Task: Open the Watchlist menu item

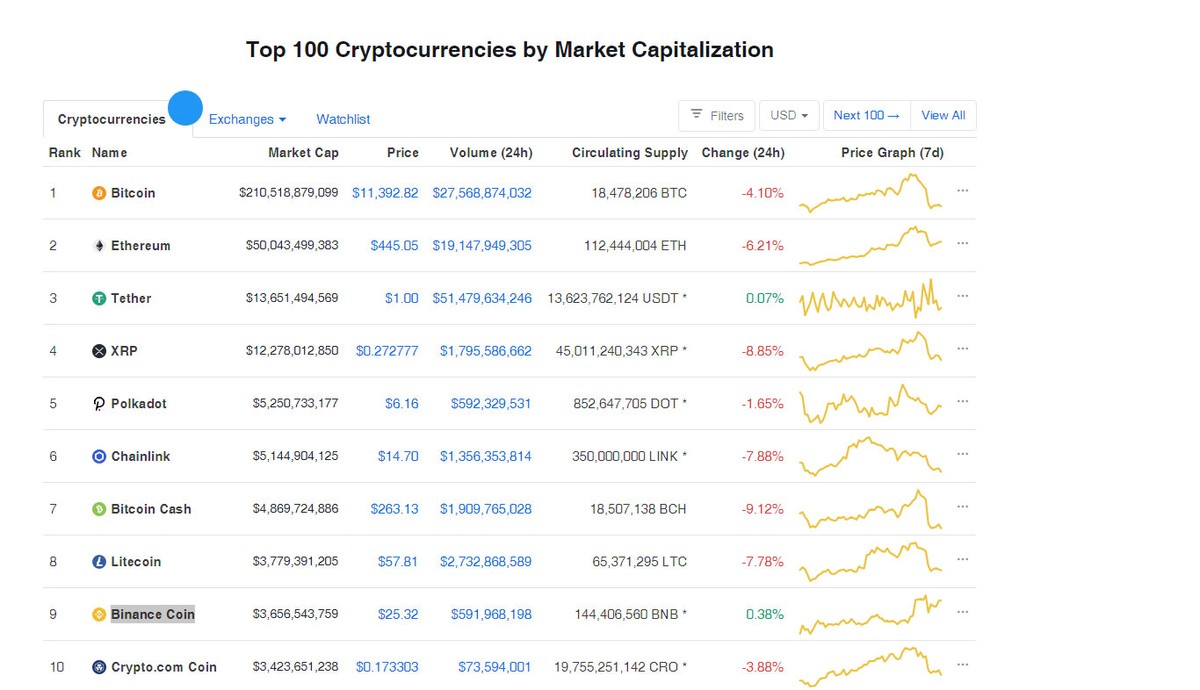Action: (x=343, y=118)
